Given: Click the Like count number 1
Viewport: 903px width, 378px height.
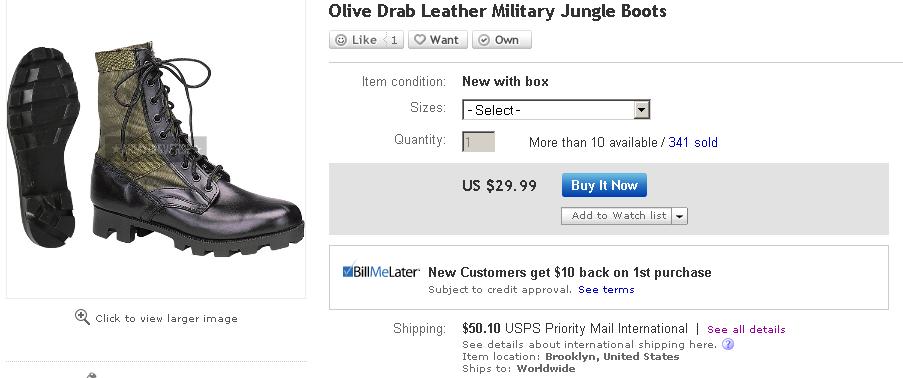Looking at the screenshot, I should point(394,40).
